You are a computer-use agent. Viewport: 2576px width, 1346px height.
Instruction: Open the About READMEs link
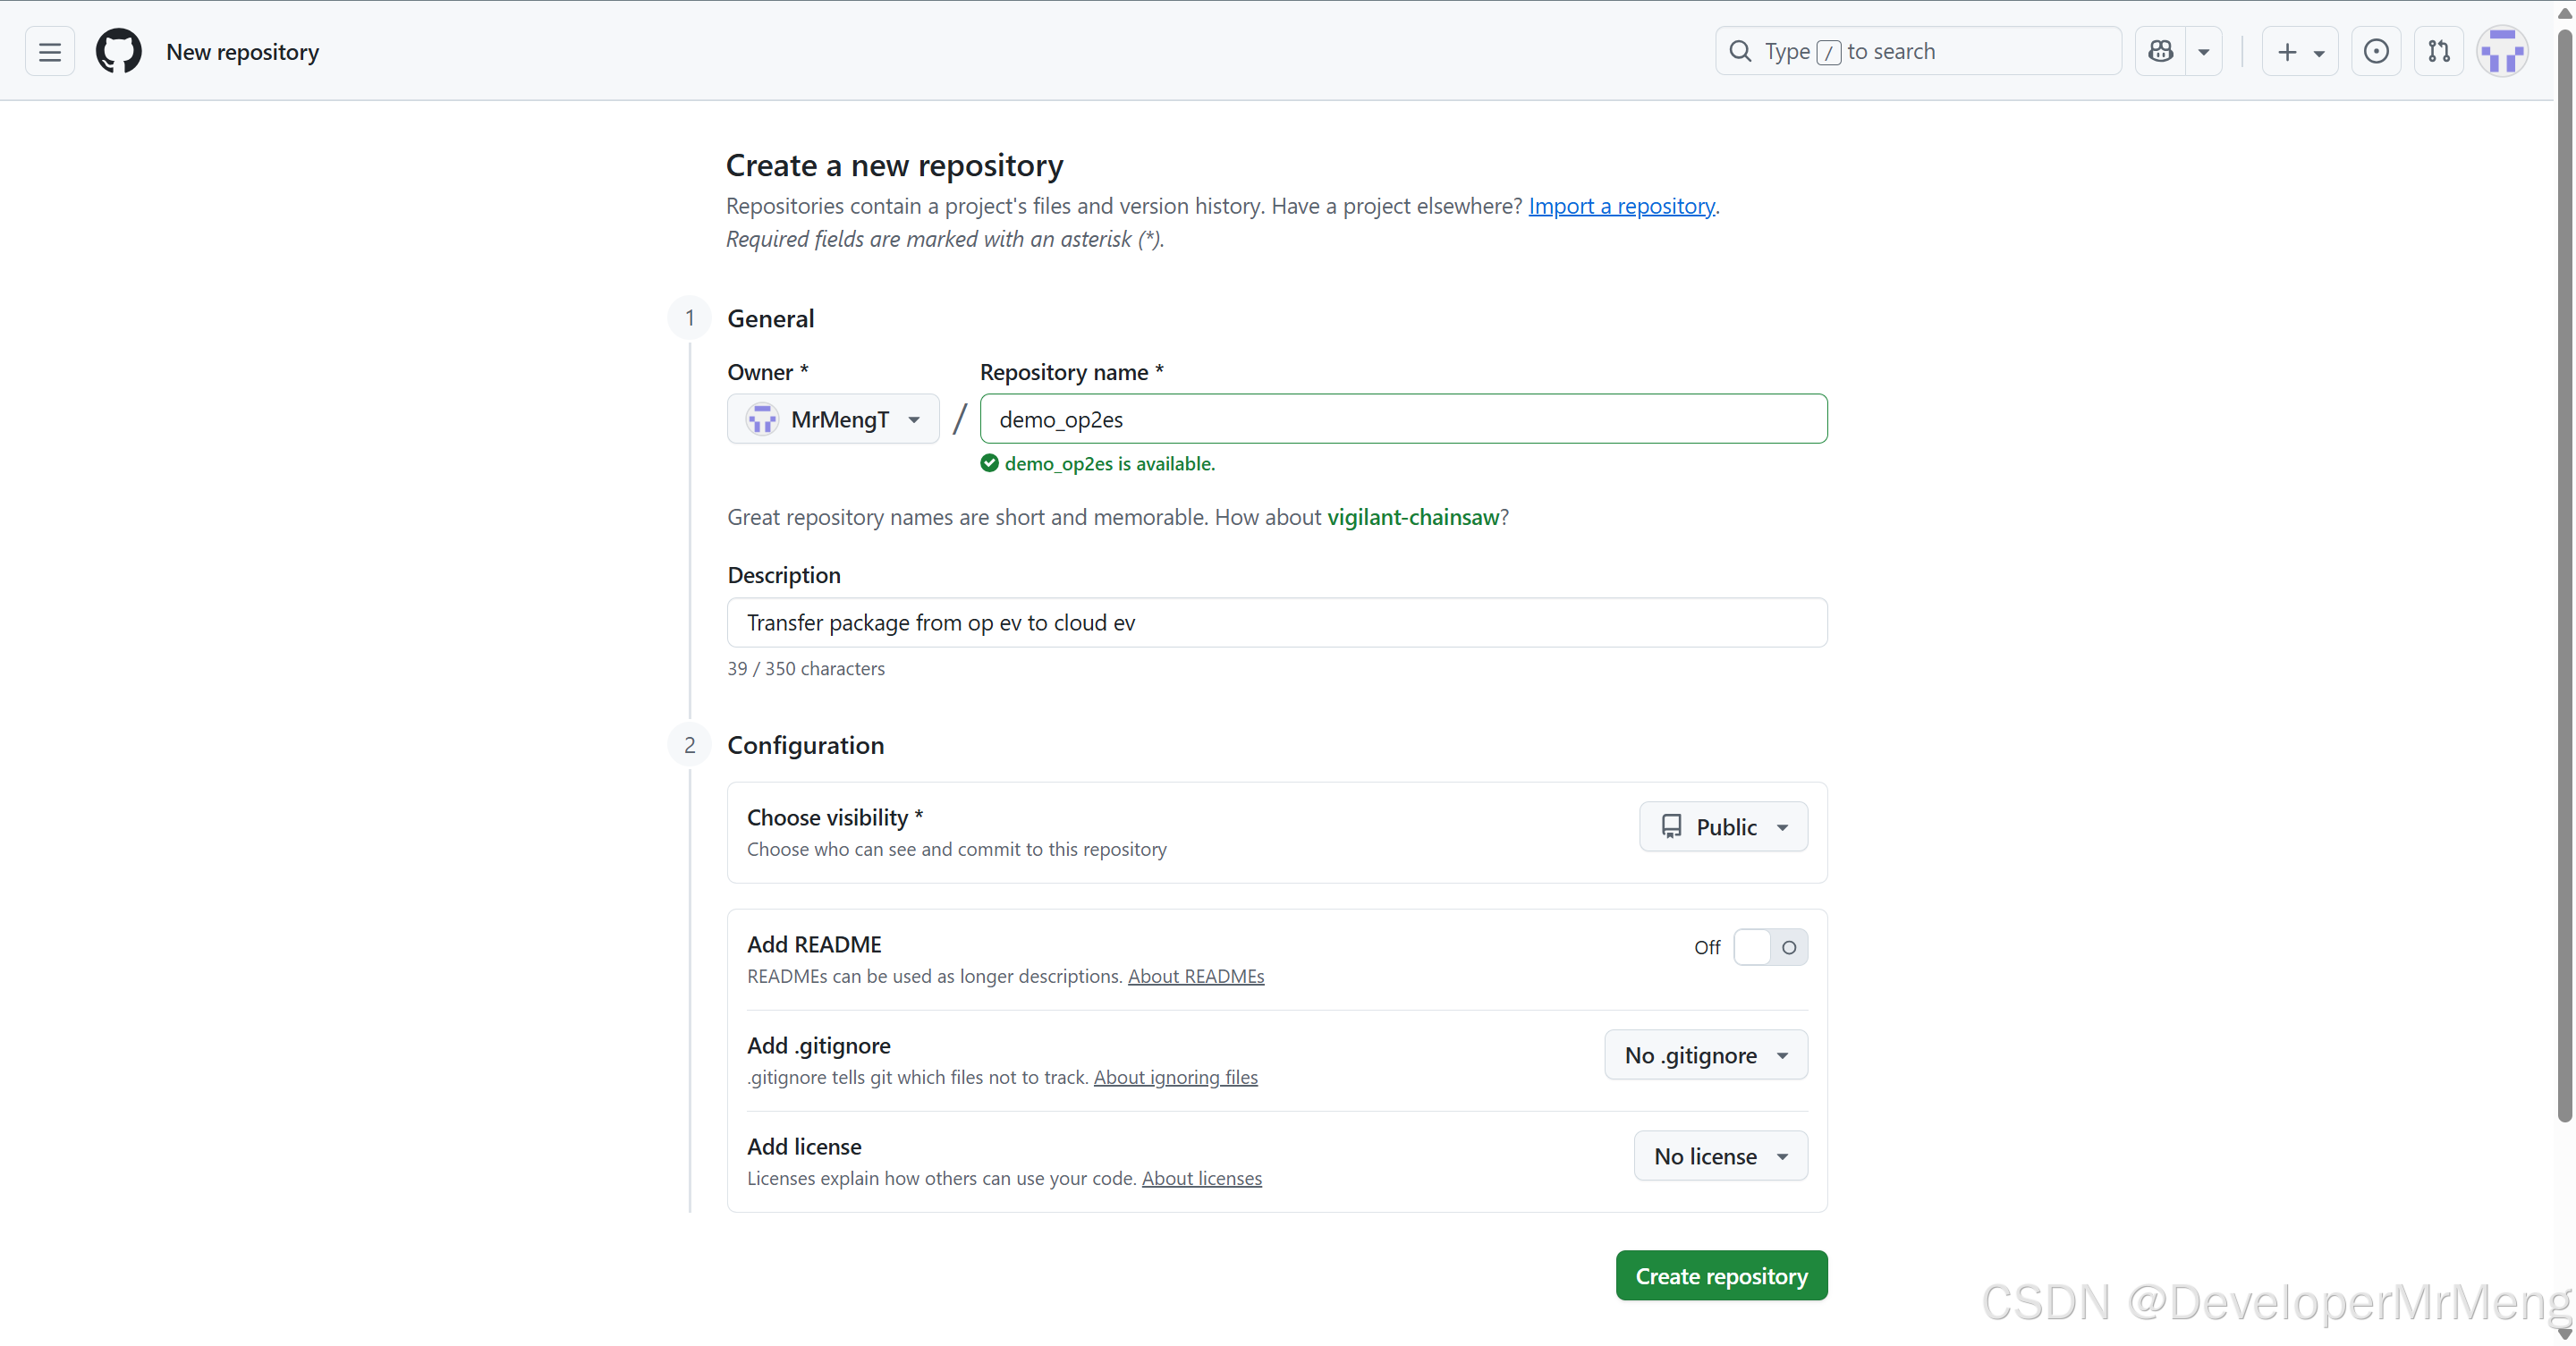tap(1196, 976)
